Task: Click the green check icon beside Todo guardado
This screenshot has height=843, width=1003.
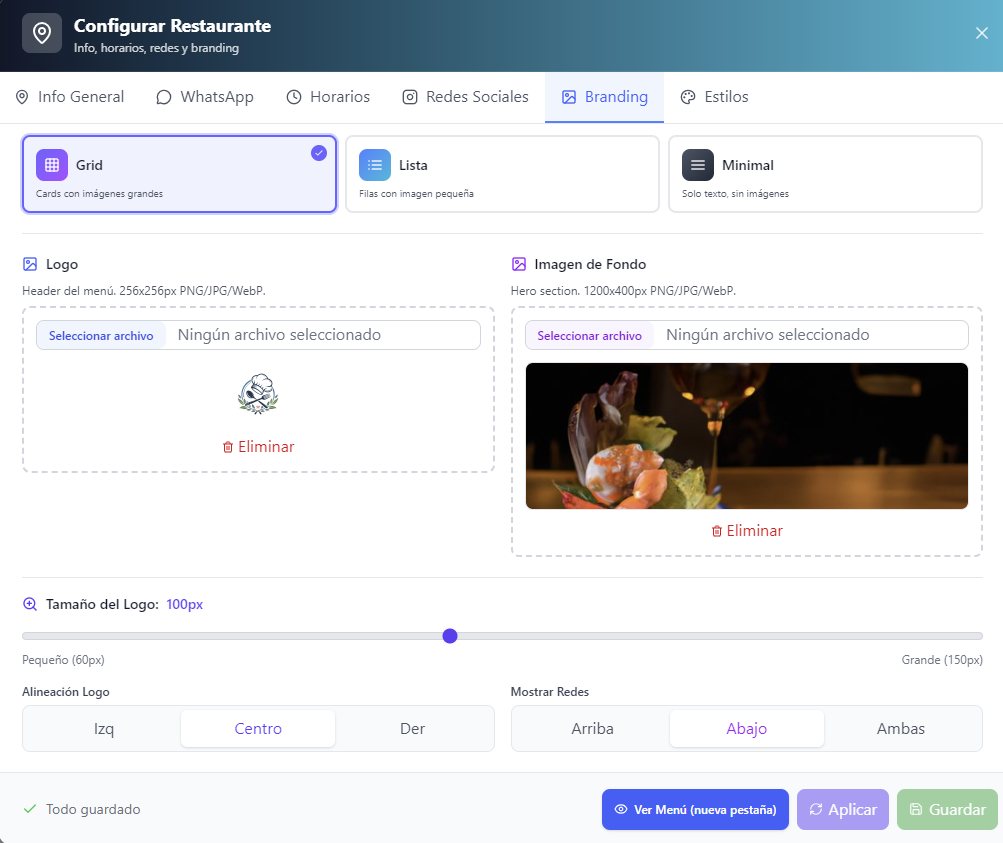Action: point(30,809)
